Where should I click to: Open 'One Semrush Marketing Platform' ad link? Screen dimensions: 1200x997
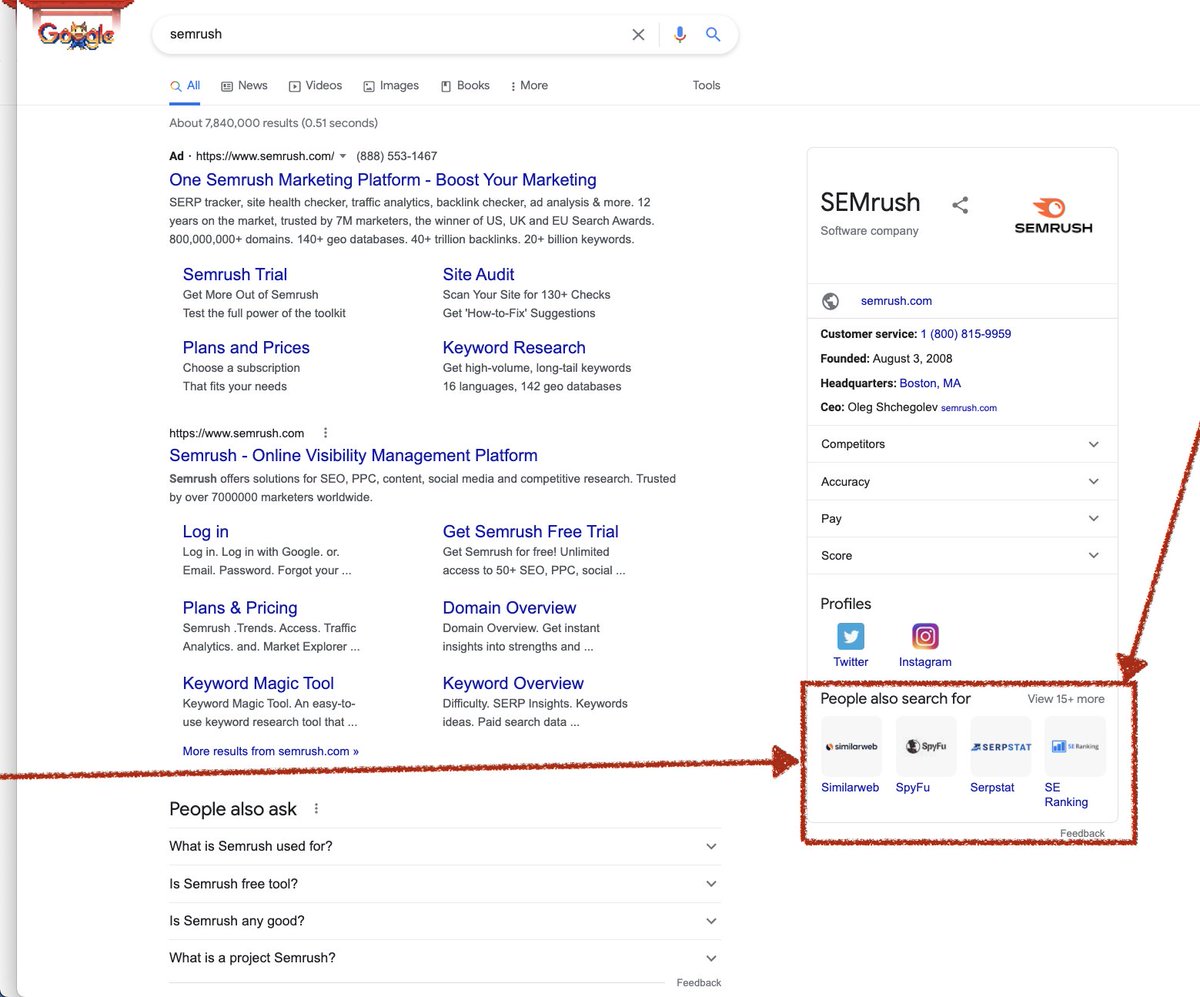pos(383,180)
